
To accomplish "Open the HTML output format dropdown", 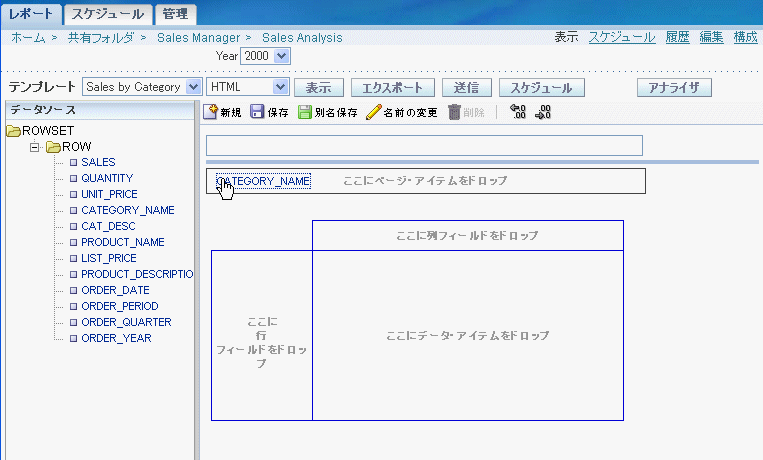I will [x=281, y=87].
